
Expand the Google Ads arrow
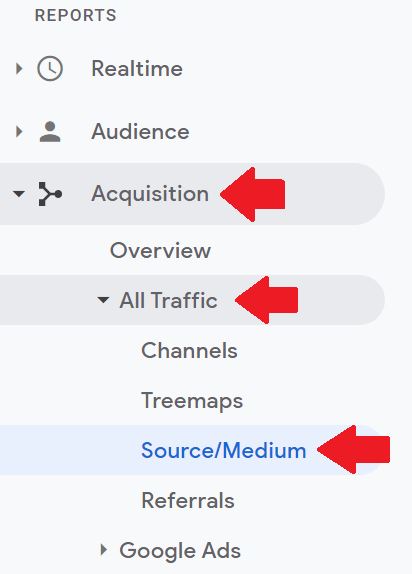click(104, 549)
